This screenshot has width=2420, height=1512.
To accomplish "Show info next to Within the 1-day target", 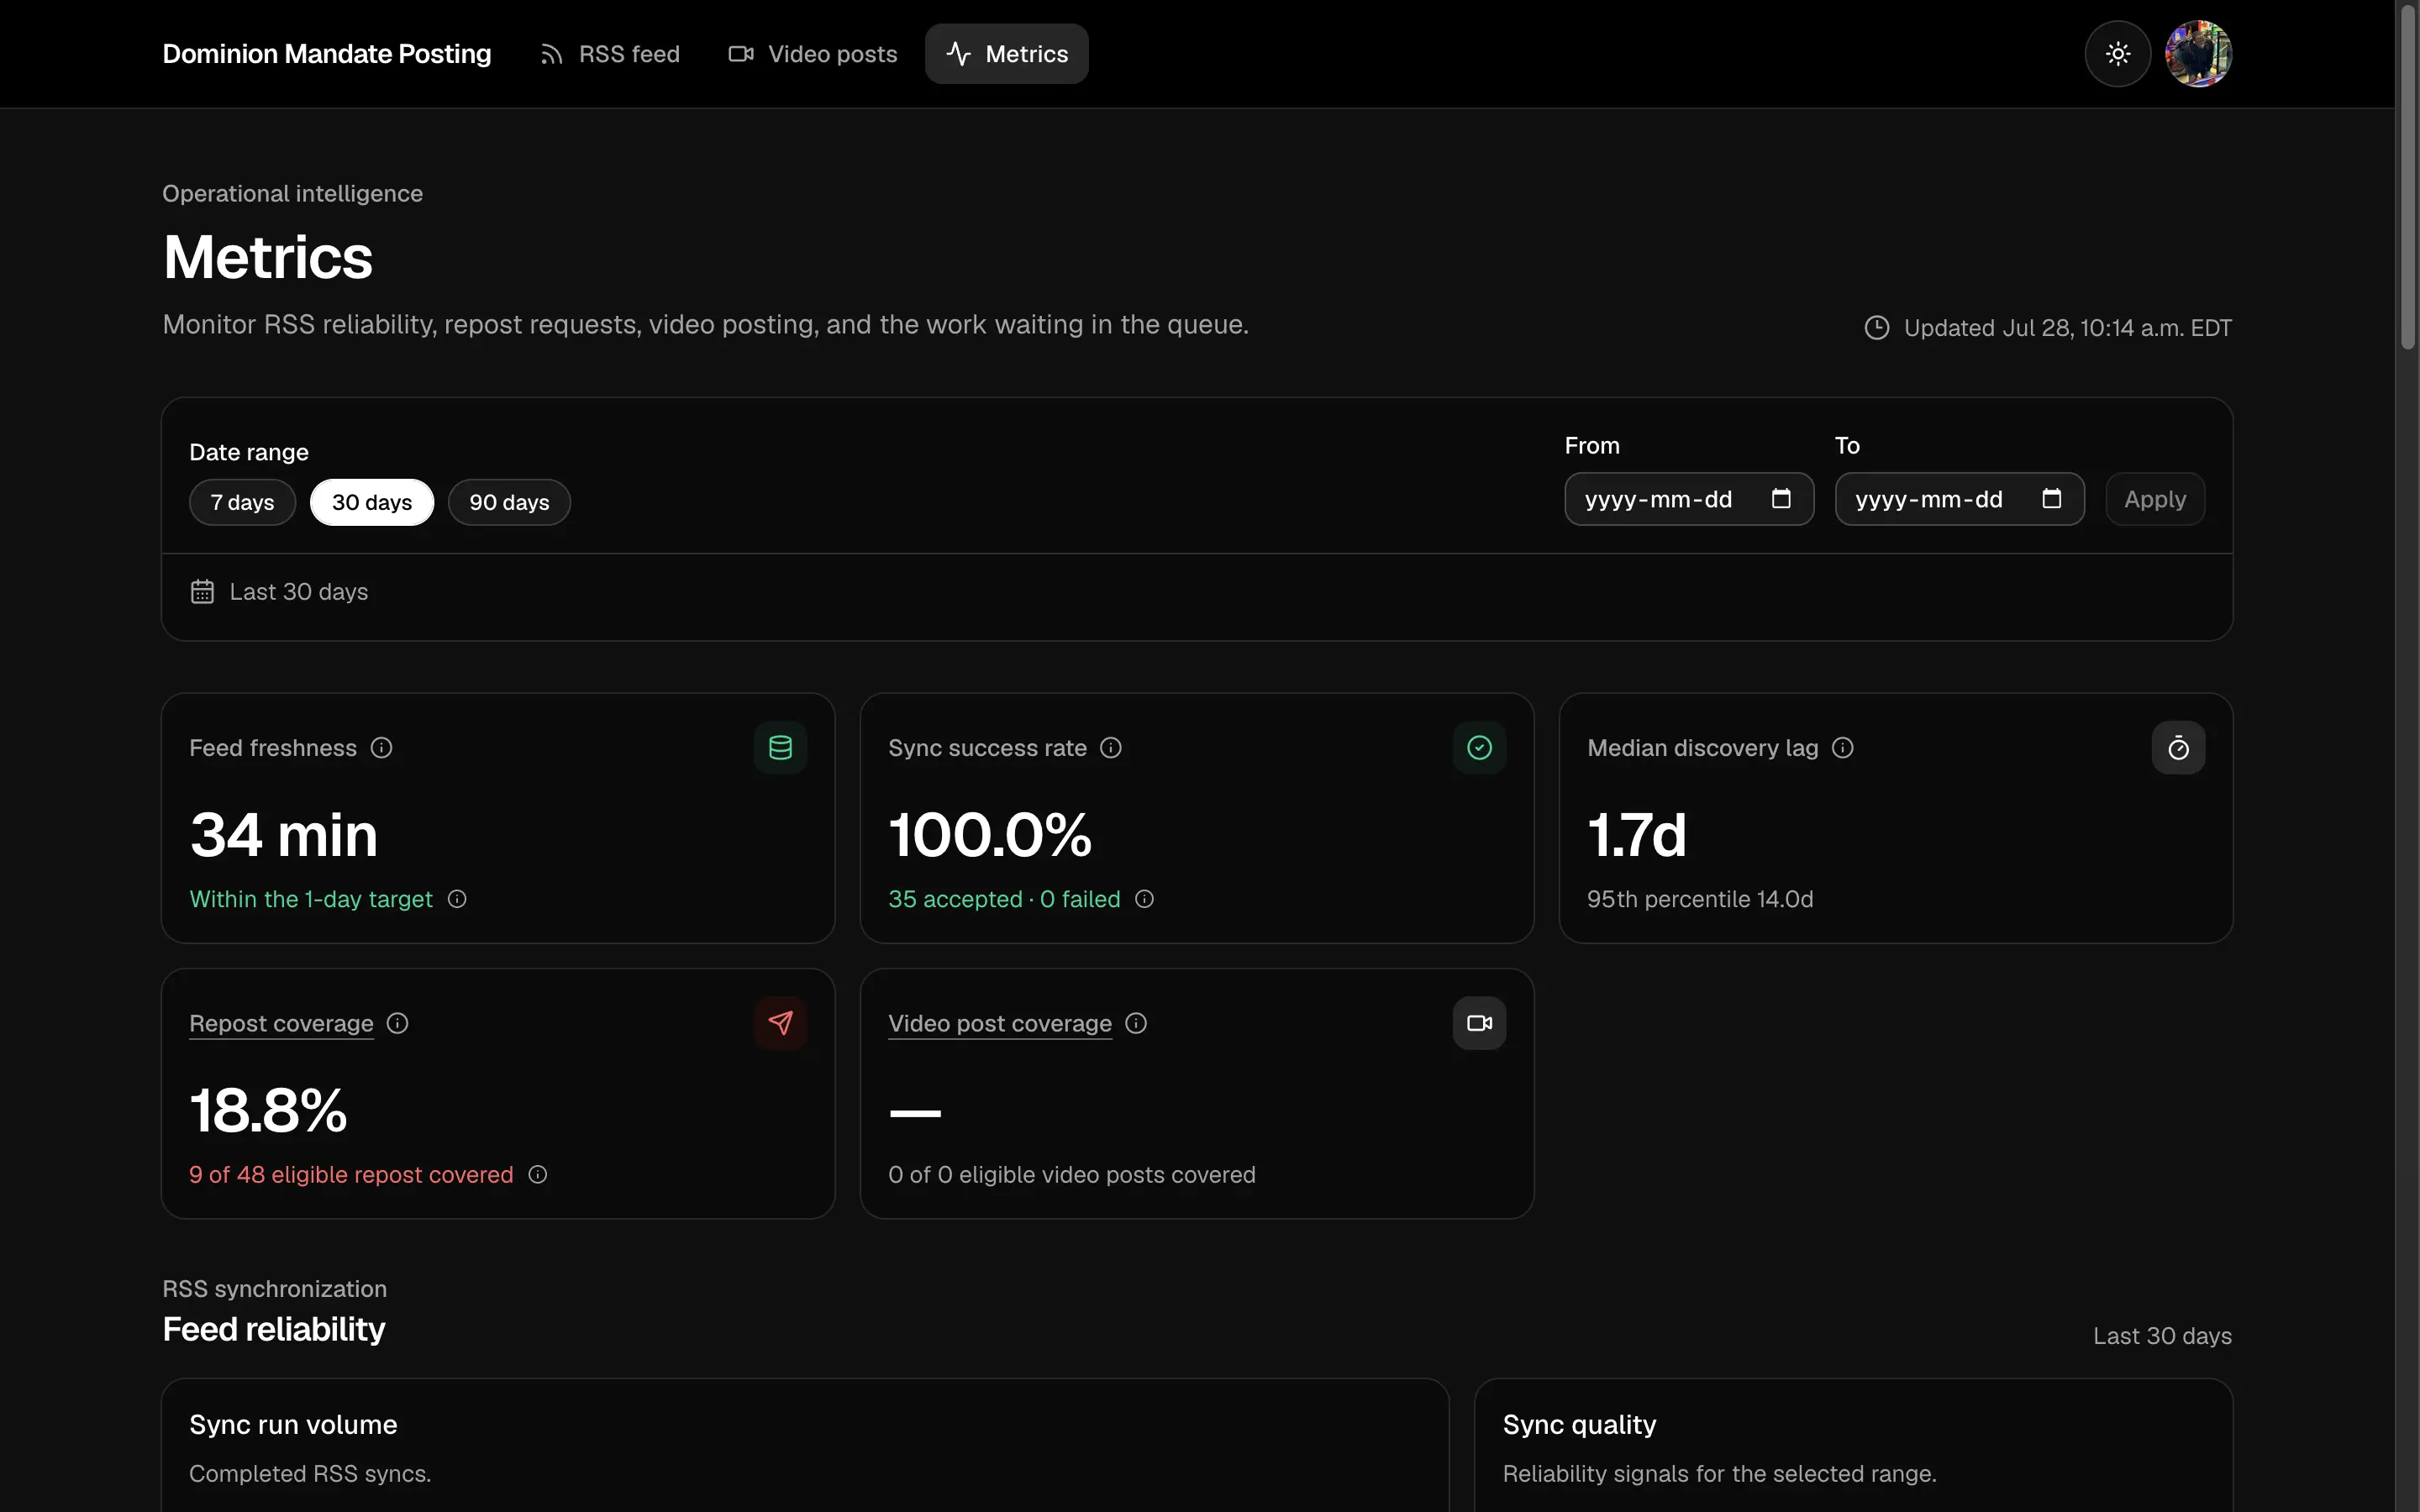I will point(457,899).
